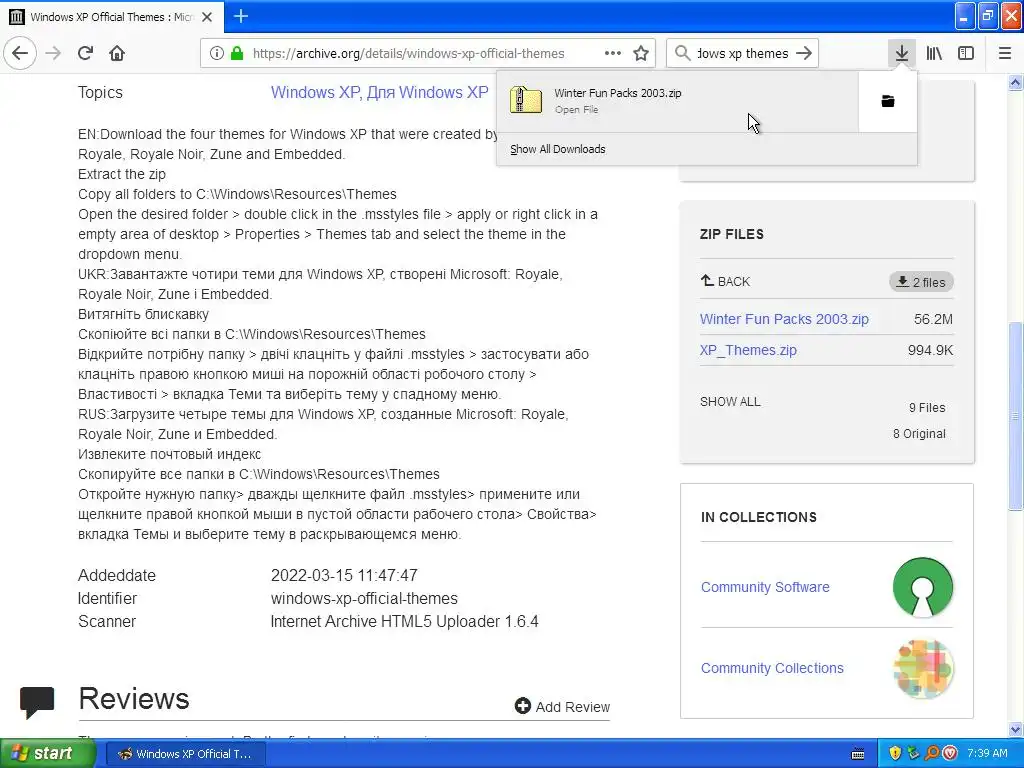The height and width of the screenshot is (768, 1024).
Task: Click the Add Review plus icon
Action: (x=522, y=706)
